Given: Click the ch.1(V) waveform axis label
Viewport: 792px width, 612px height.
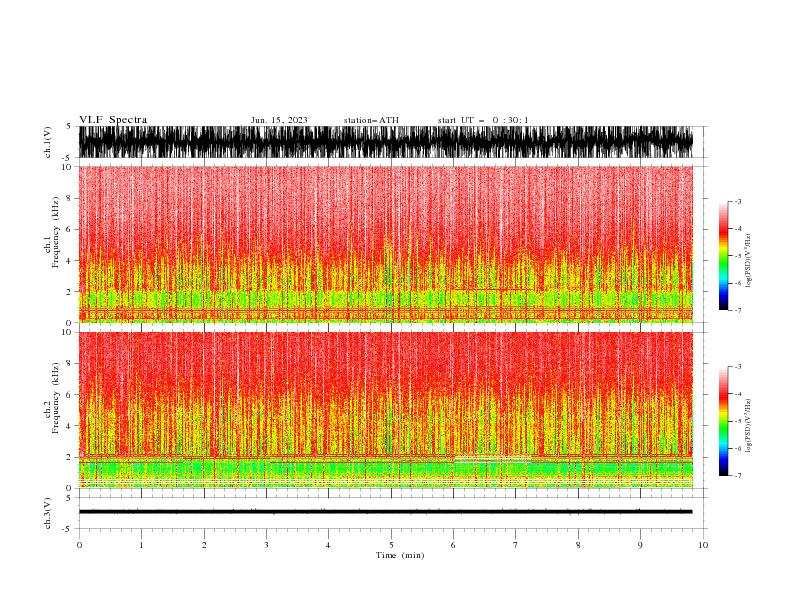Looking at the screenshot, I should 48,142.
